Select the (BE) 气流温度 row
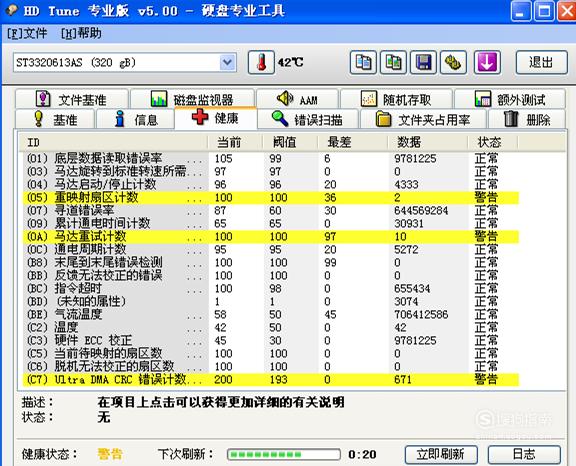576x466 pixels. [x=270, y=314]
